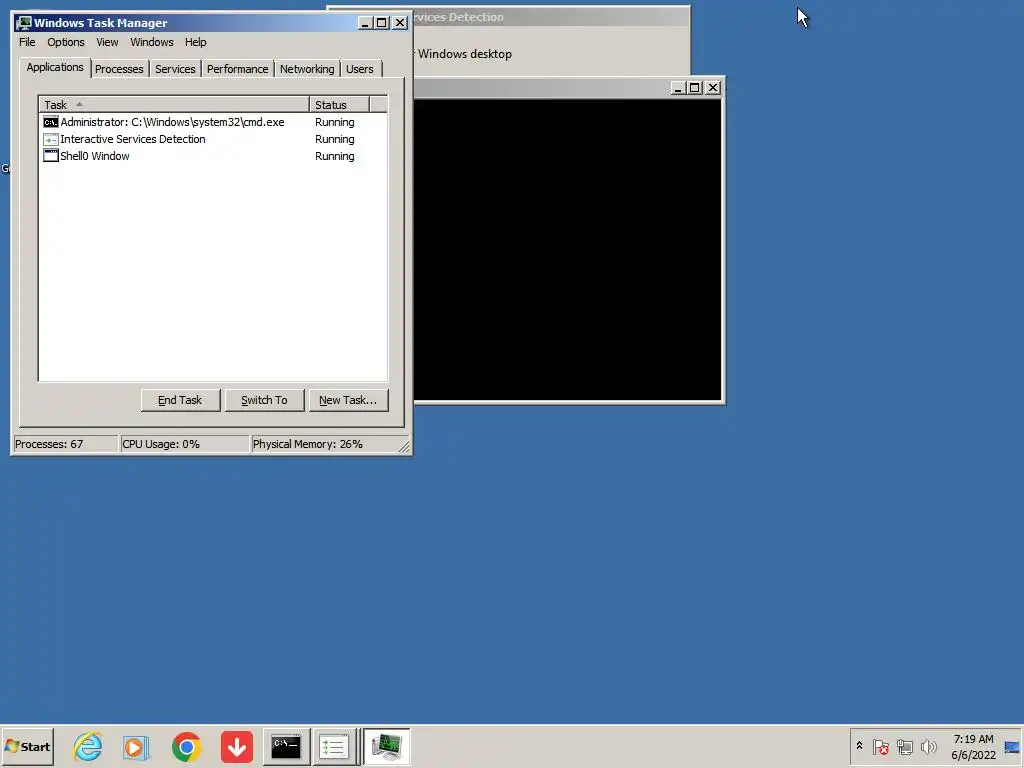Launch Windows Media Player taskbar icon
This screenshot has height=768, width=1024.
click(136, 746)
